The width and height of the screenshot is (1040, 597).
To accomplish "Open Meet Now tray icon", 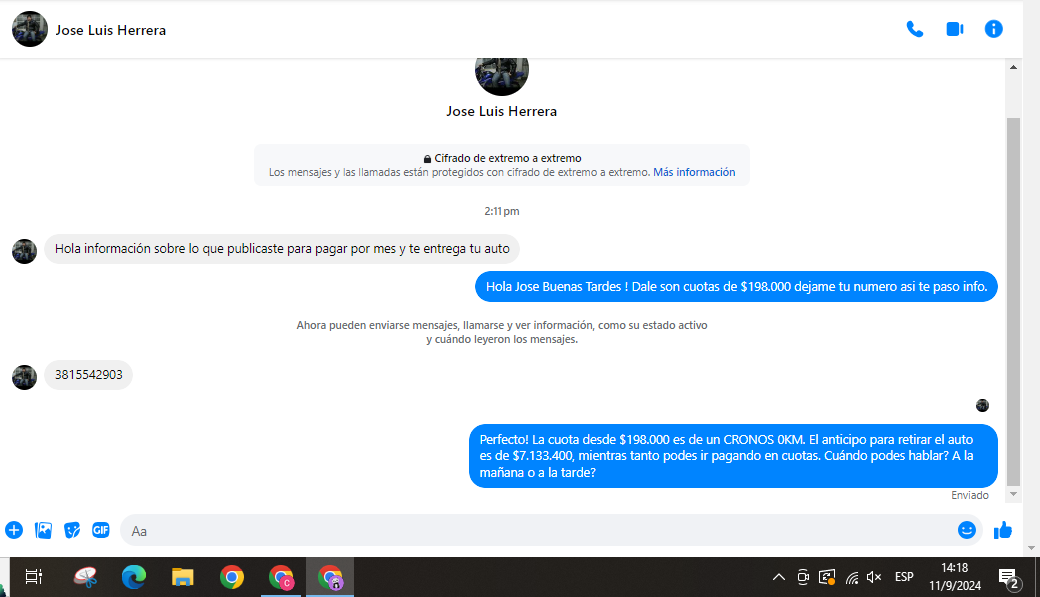I will pos(803,577).
